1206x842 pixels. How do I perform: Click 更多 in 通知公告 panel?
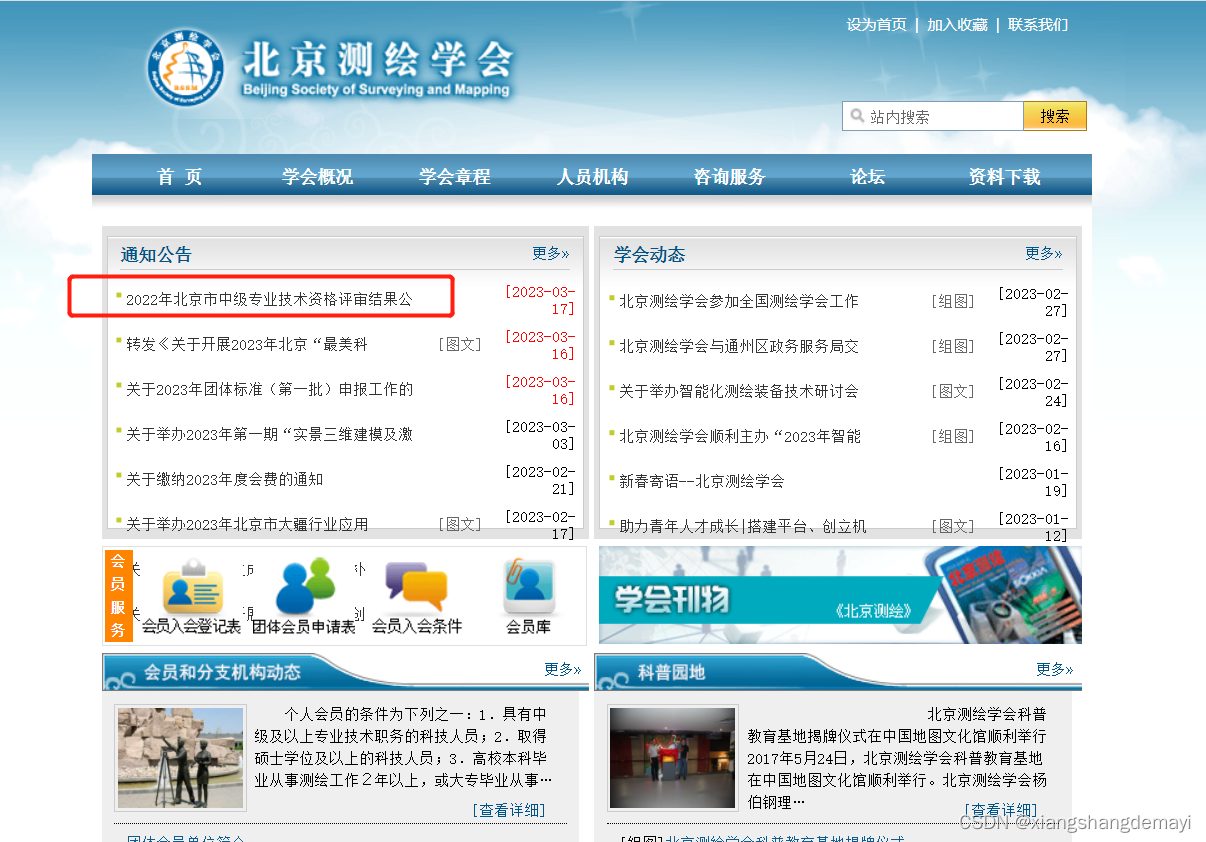coord(551,254)
